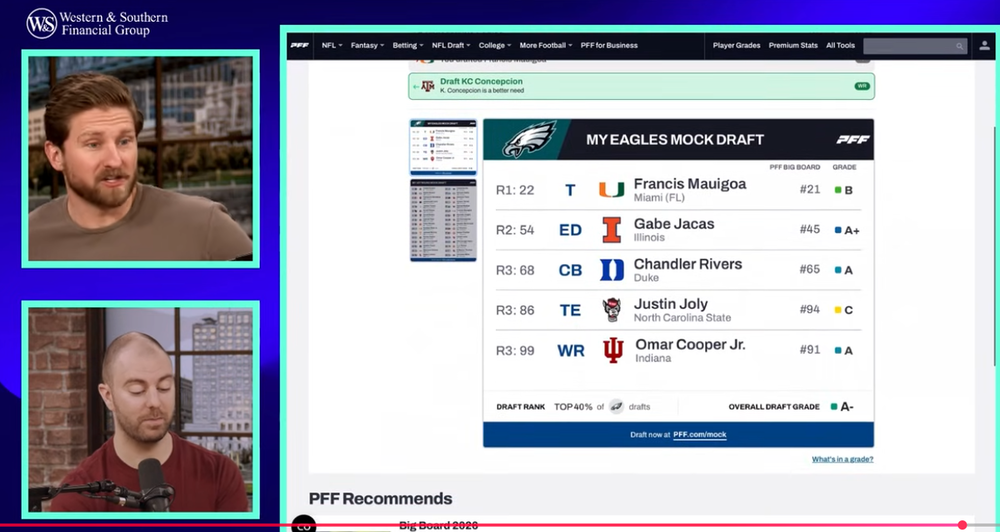Open the NFL Draft dropdown
1000x532 pixels.
pyautogui.click(x=451, y=45)
